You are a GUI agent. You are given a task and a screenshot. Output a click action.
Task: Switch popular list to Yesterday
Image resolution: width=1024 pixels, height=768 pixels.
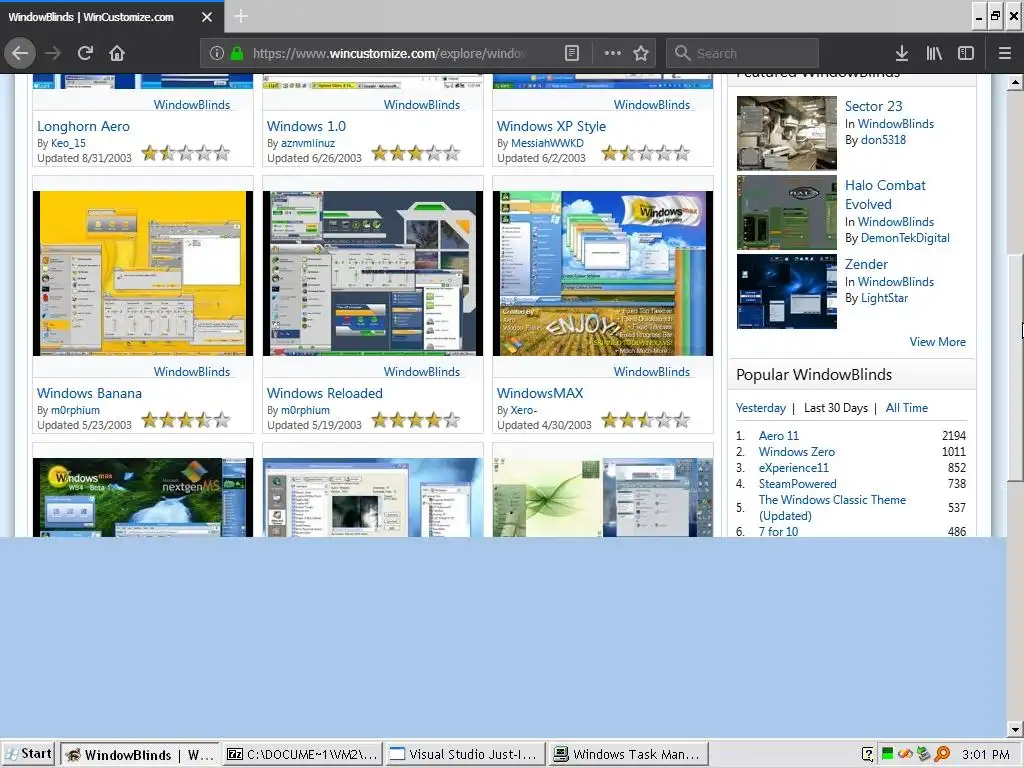pyautogui.click(x=761, y=408)
